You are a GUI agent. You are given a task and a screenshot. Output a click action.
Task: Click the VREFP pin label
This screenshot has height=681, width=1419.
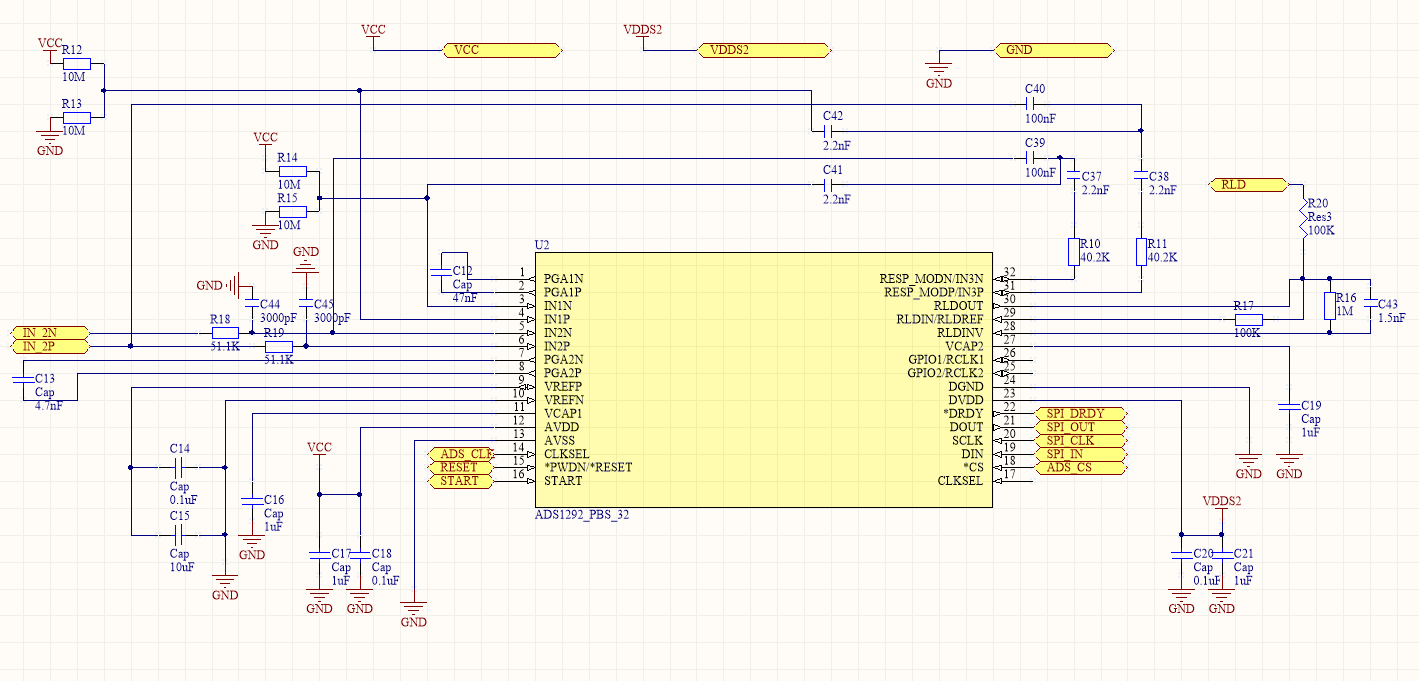(563, 387)
